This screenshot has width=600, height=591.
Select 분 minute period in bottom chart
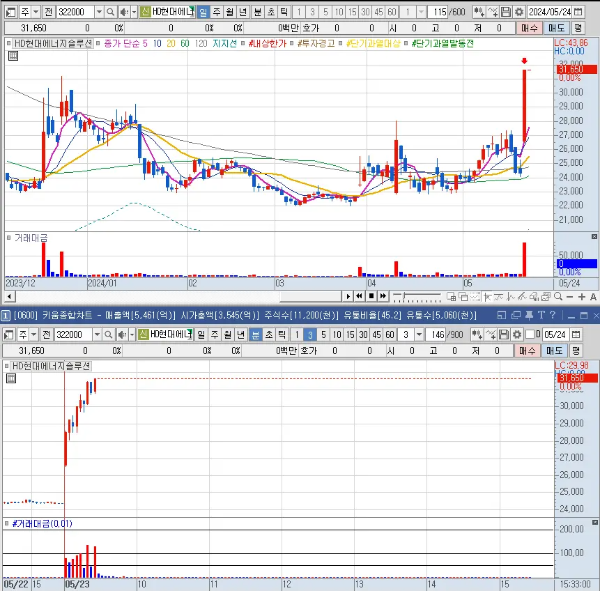[x=255, y=335]
